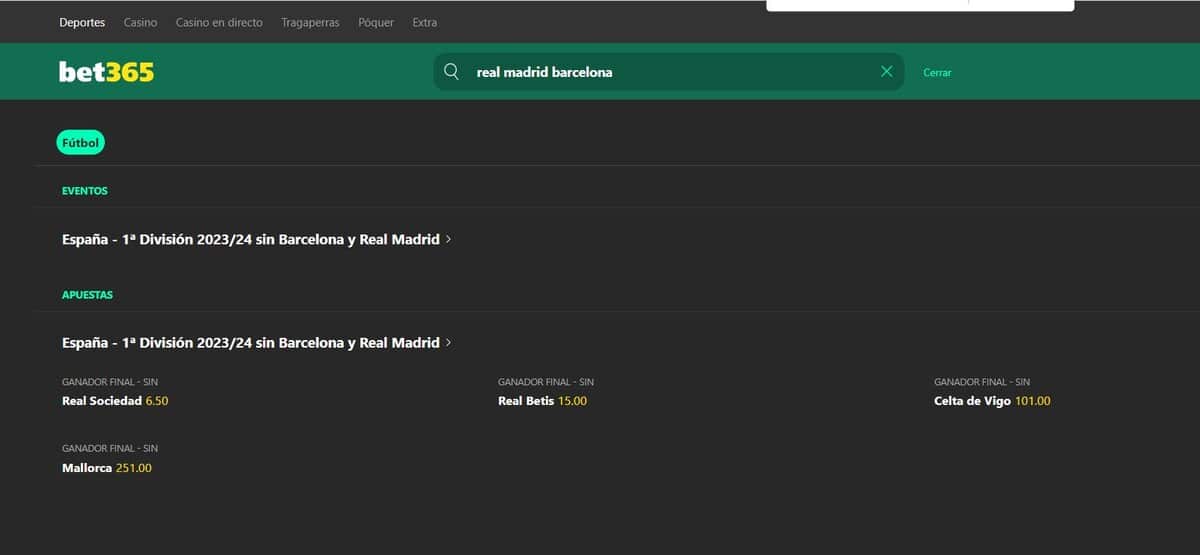Open the España 1ª División link under Eventos
The width and height of the screenshot is (1200, 555).
pos(250,240)
